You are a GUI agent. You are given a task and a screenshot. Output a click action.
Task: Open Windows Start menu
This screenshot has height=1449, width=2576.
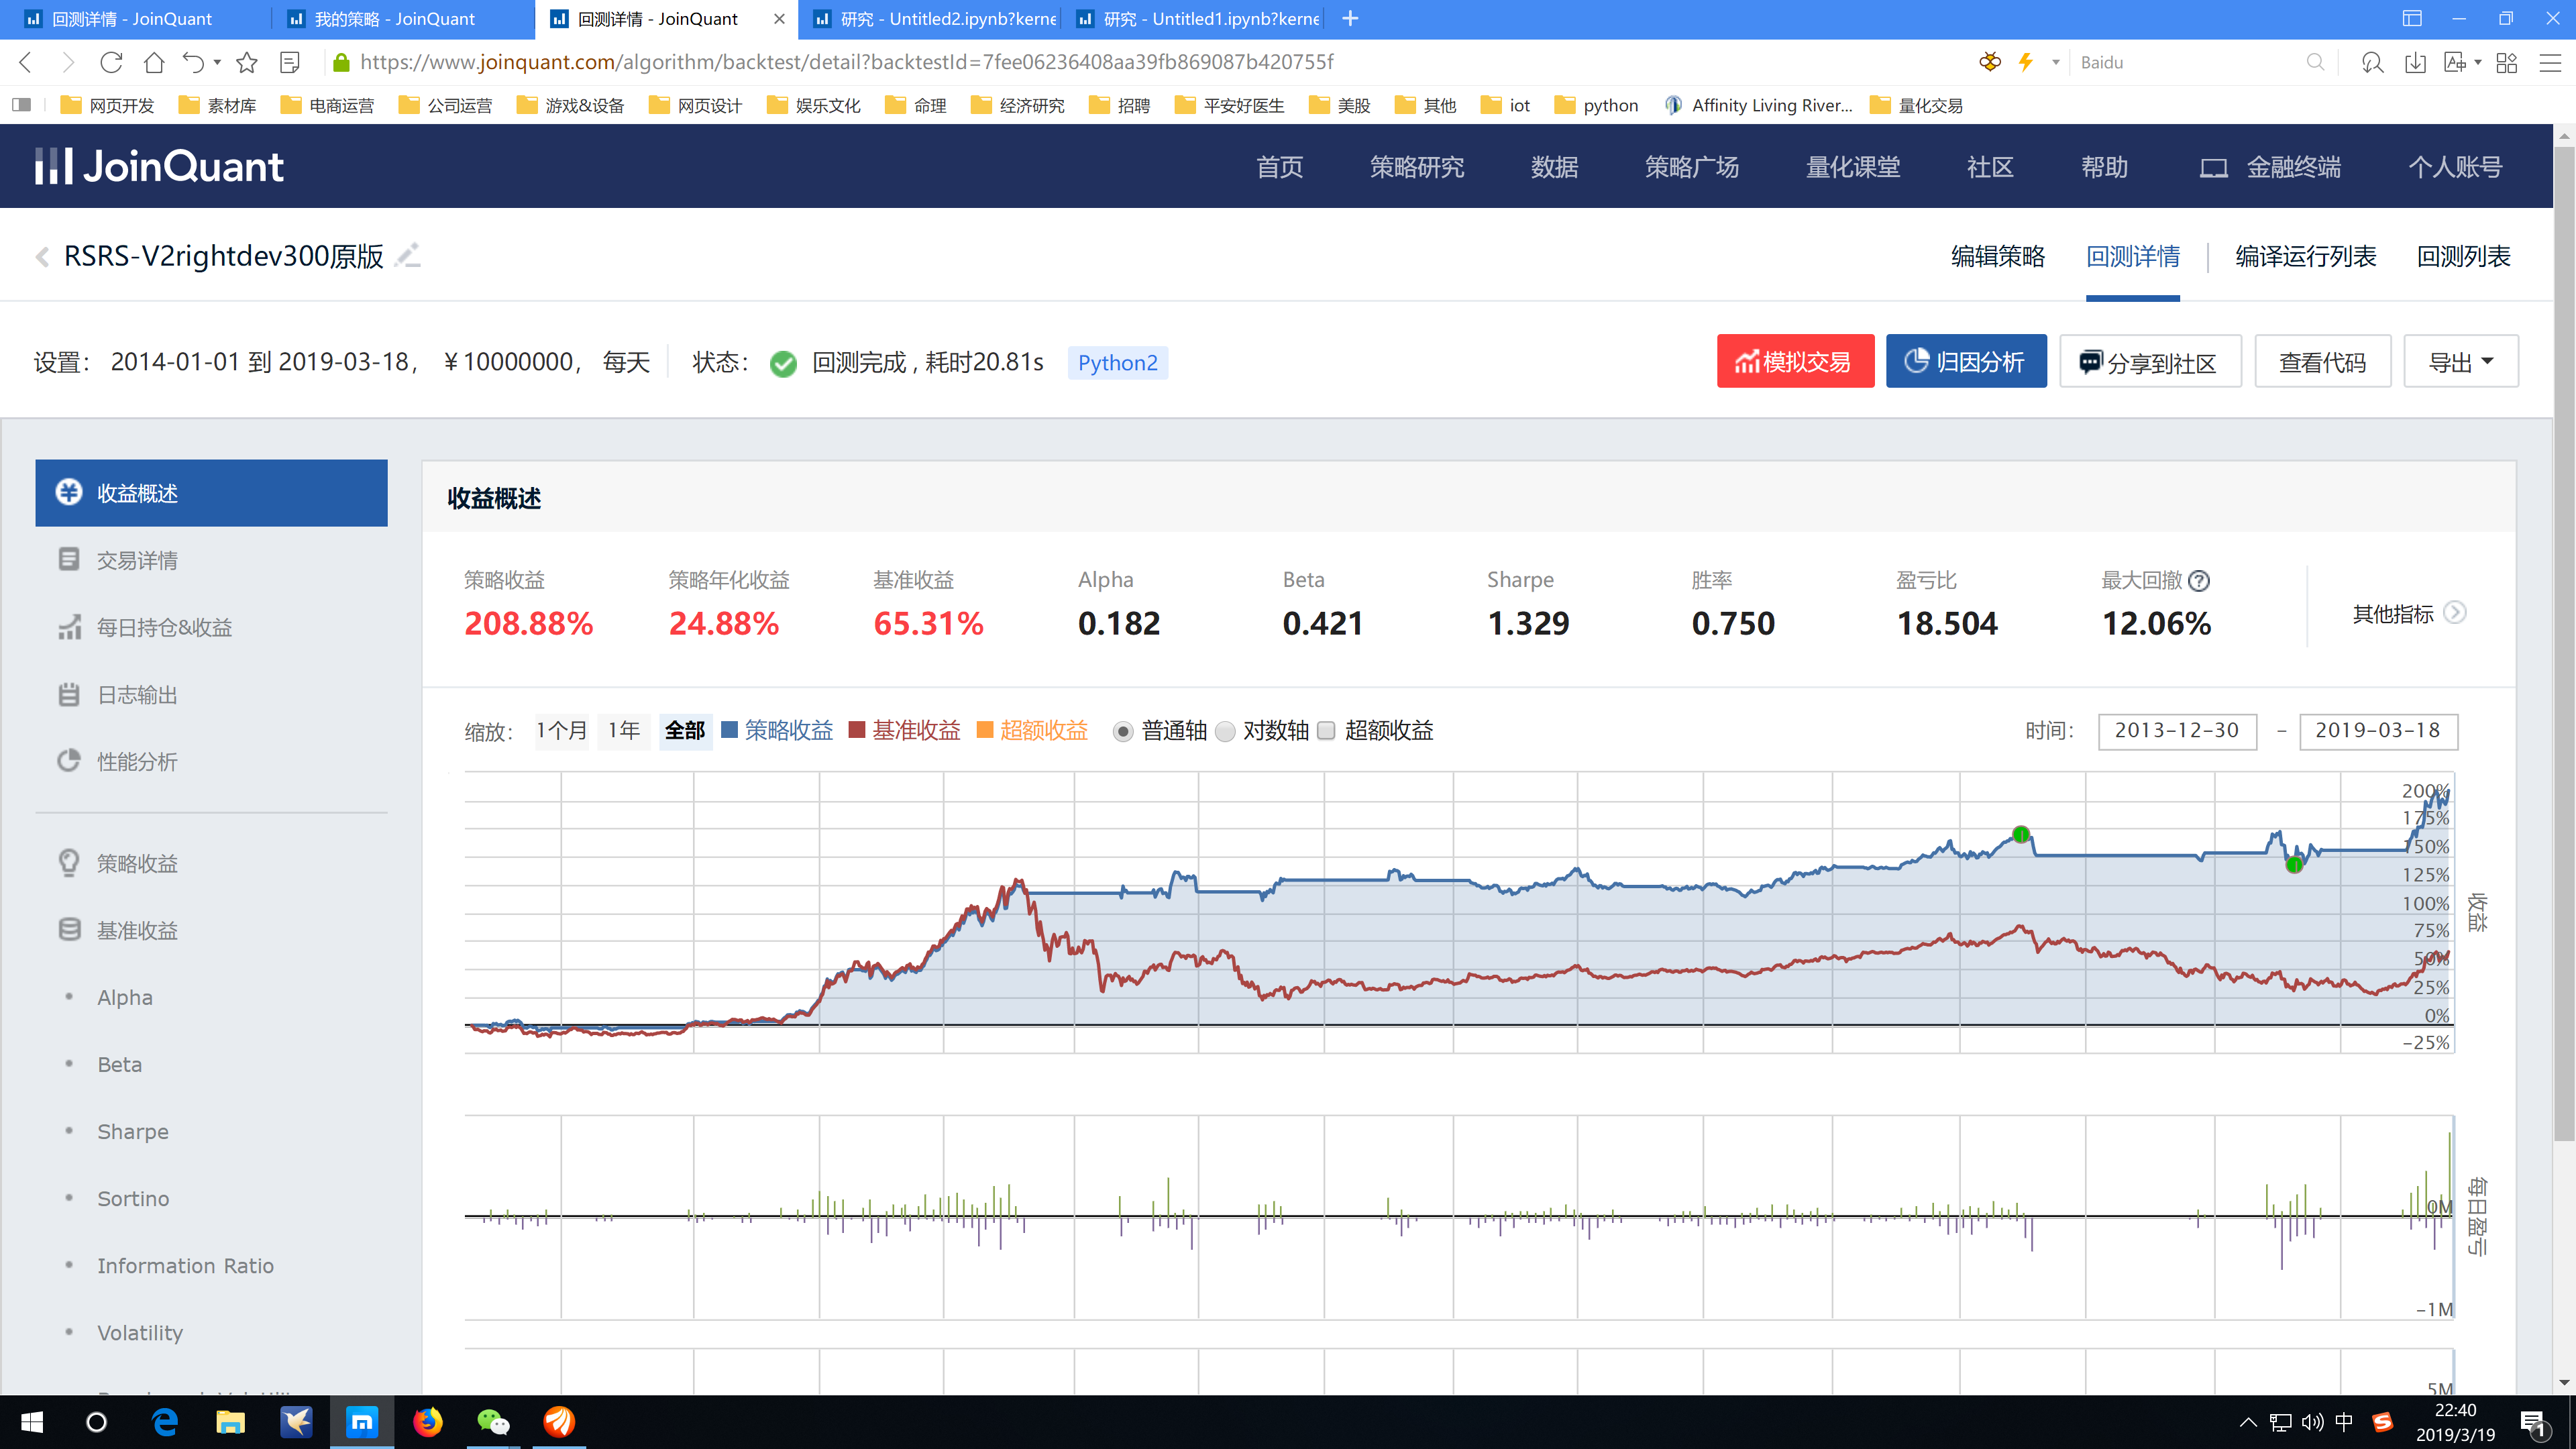[x=32, y=1422]
